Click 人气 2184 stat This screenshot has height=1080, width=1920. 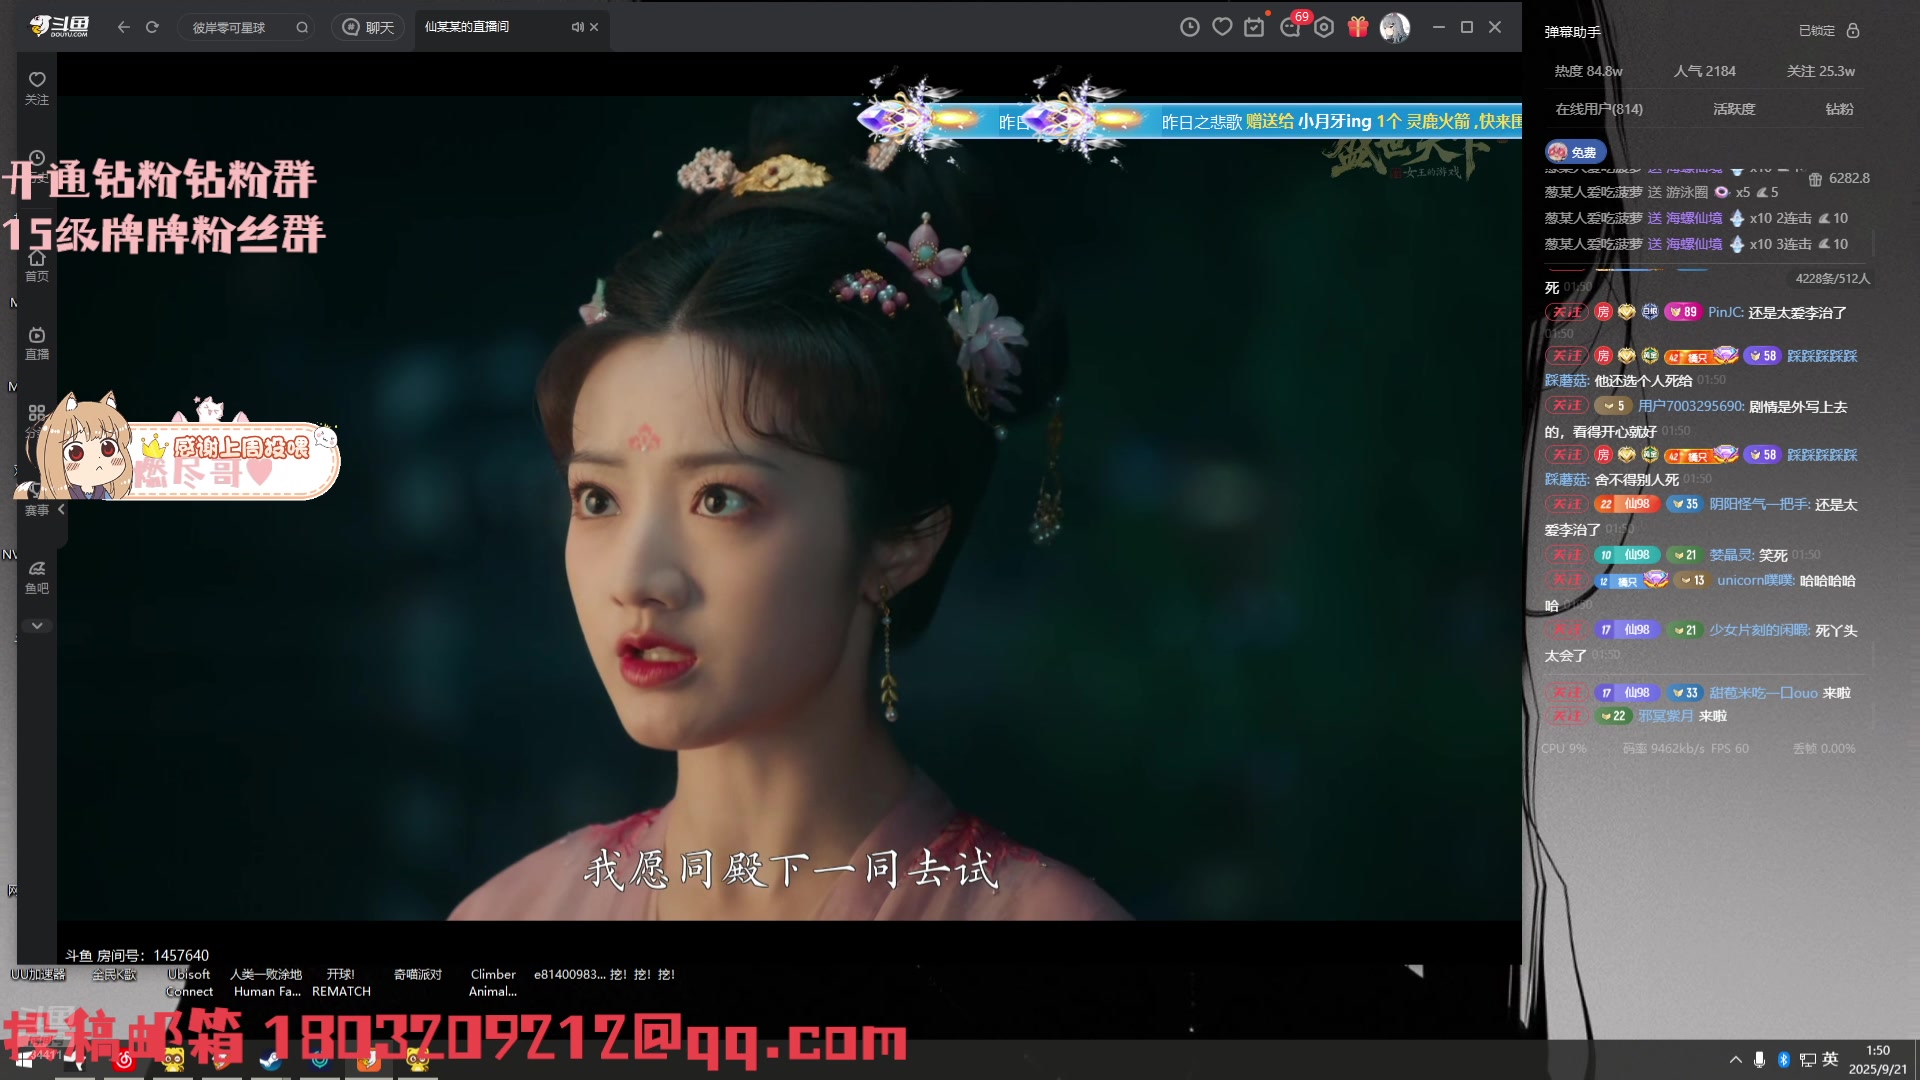(x=1704, y=71)
